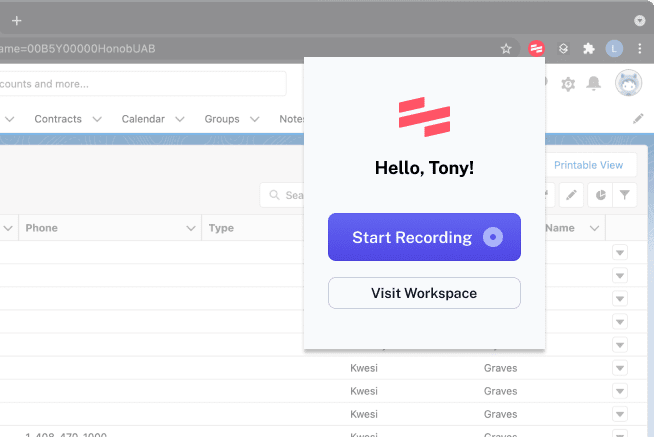
Task: Click the Visit Workspace button
Action: (424, 293)
